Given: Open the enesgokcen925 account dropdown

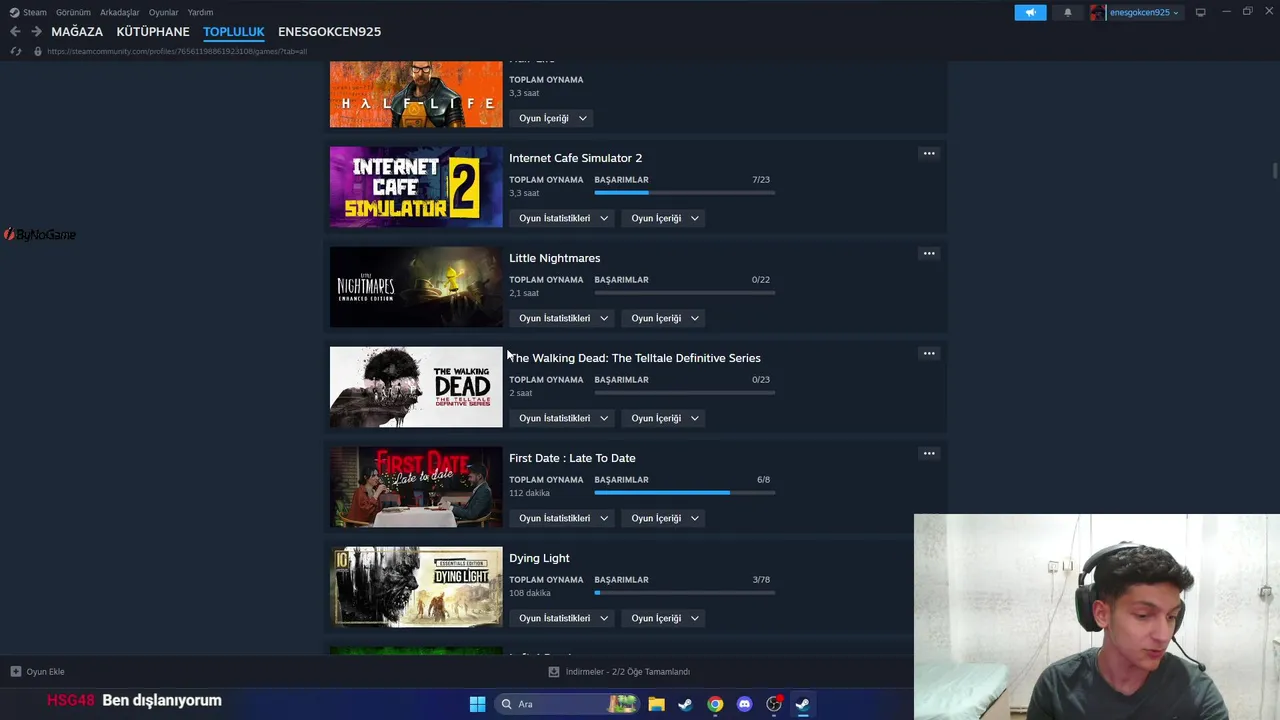Looking at the screenshot, I should 1135,12.
